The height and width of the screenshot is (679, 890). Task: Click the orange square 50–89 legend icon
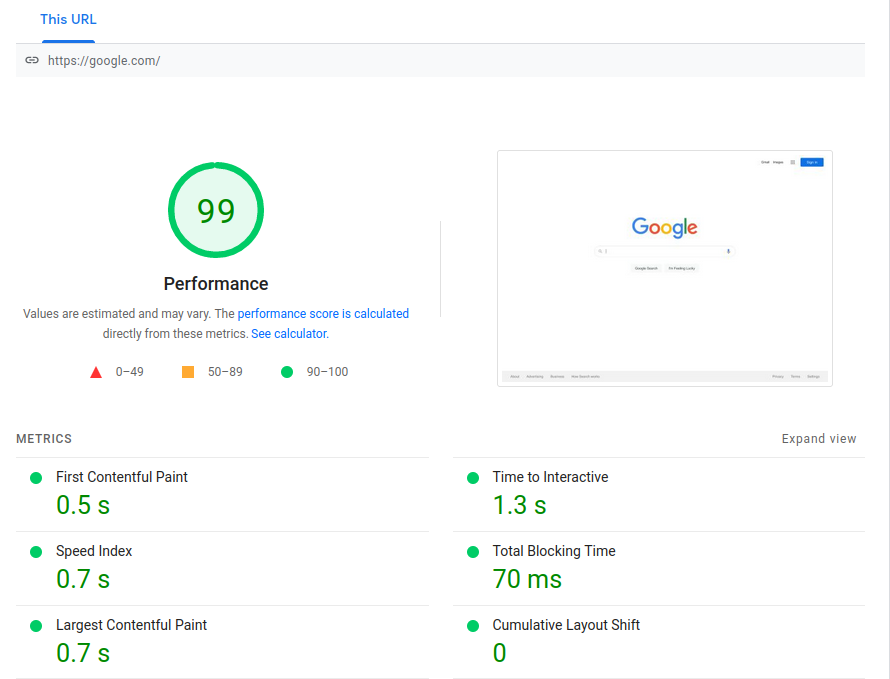coord(188,372)
